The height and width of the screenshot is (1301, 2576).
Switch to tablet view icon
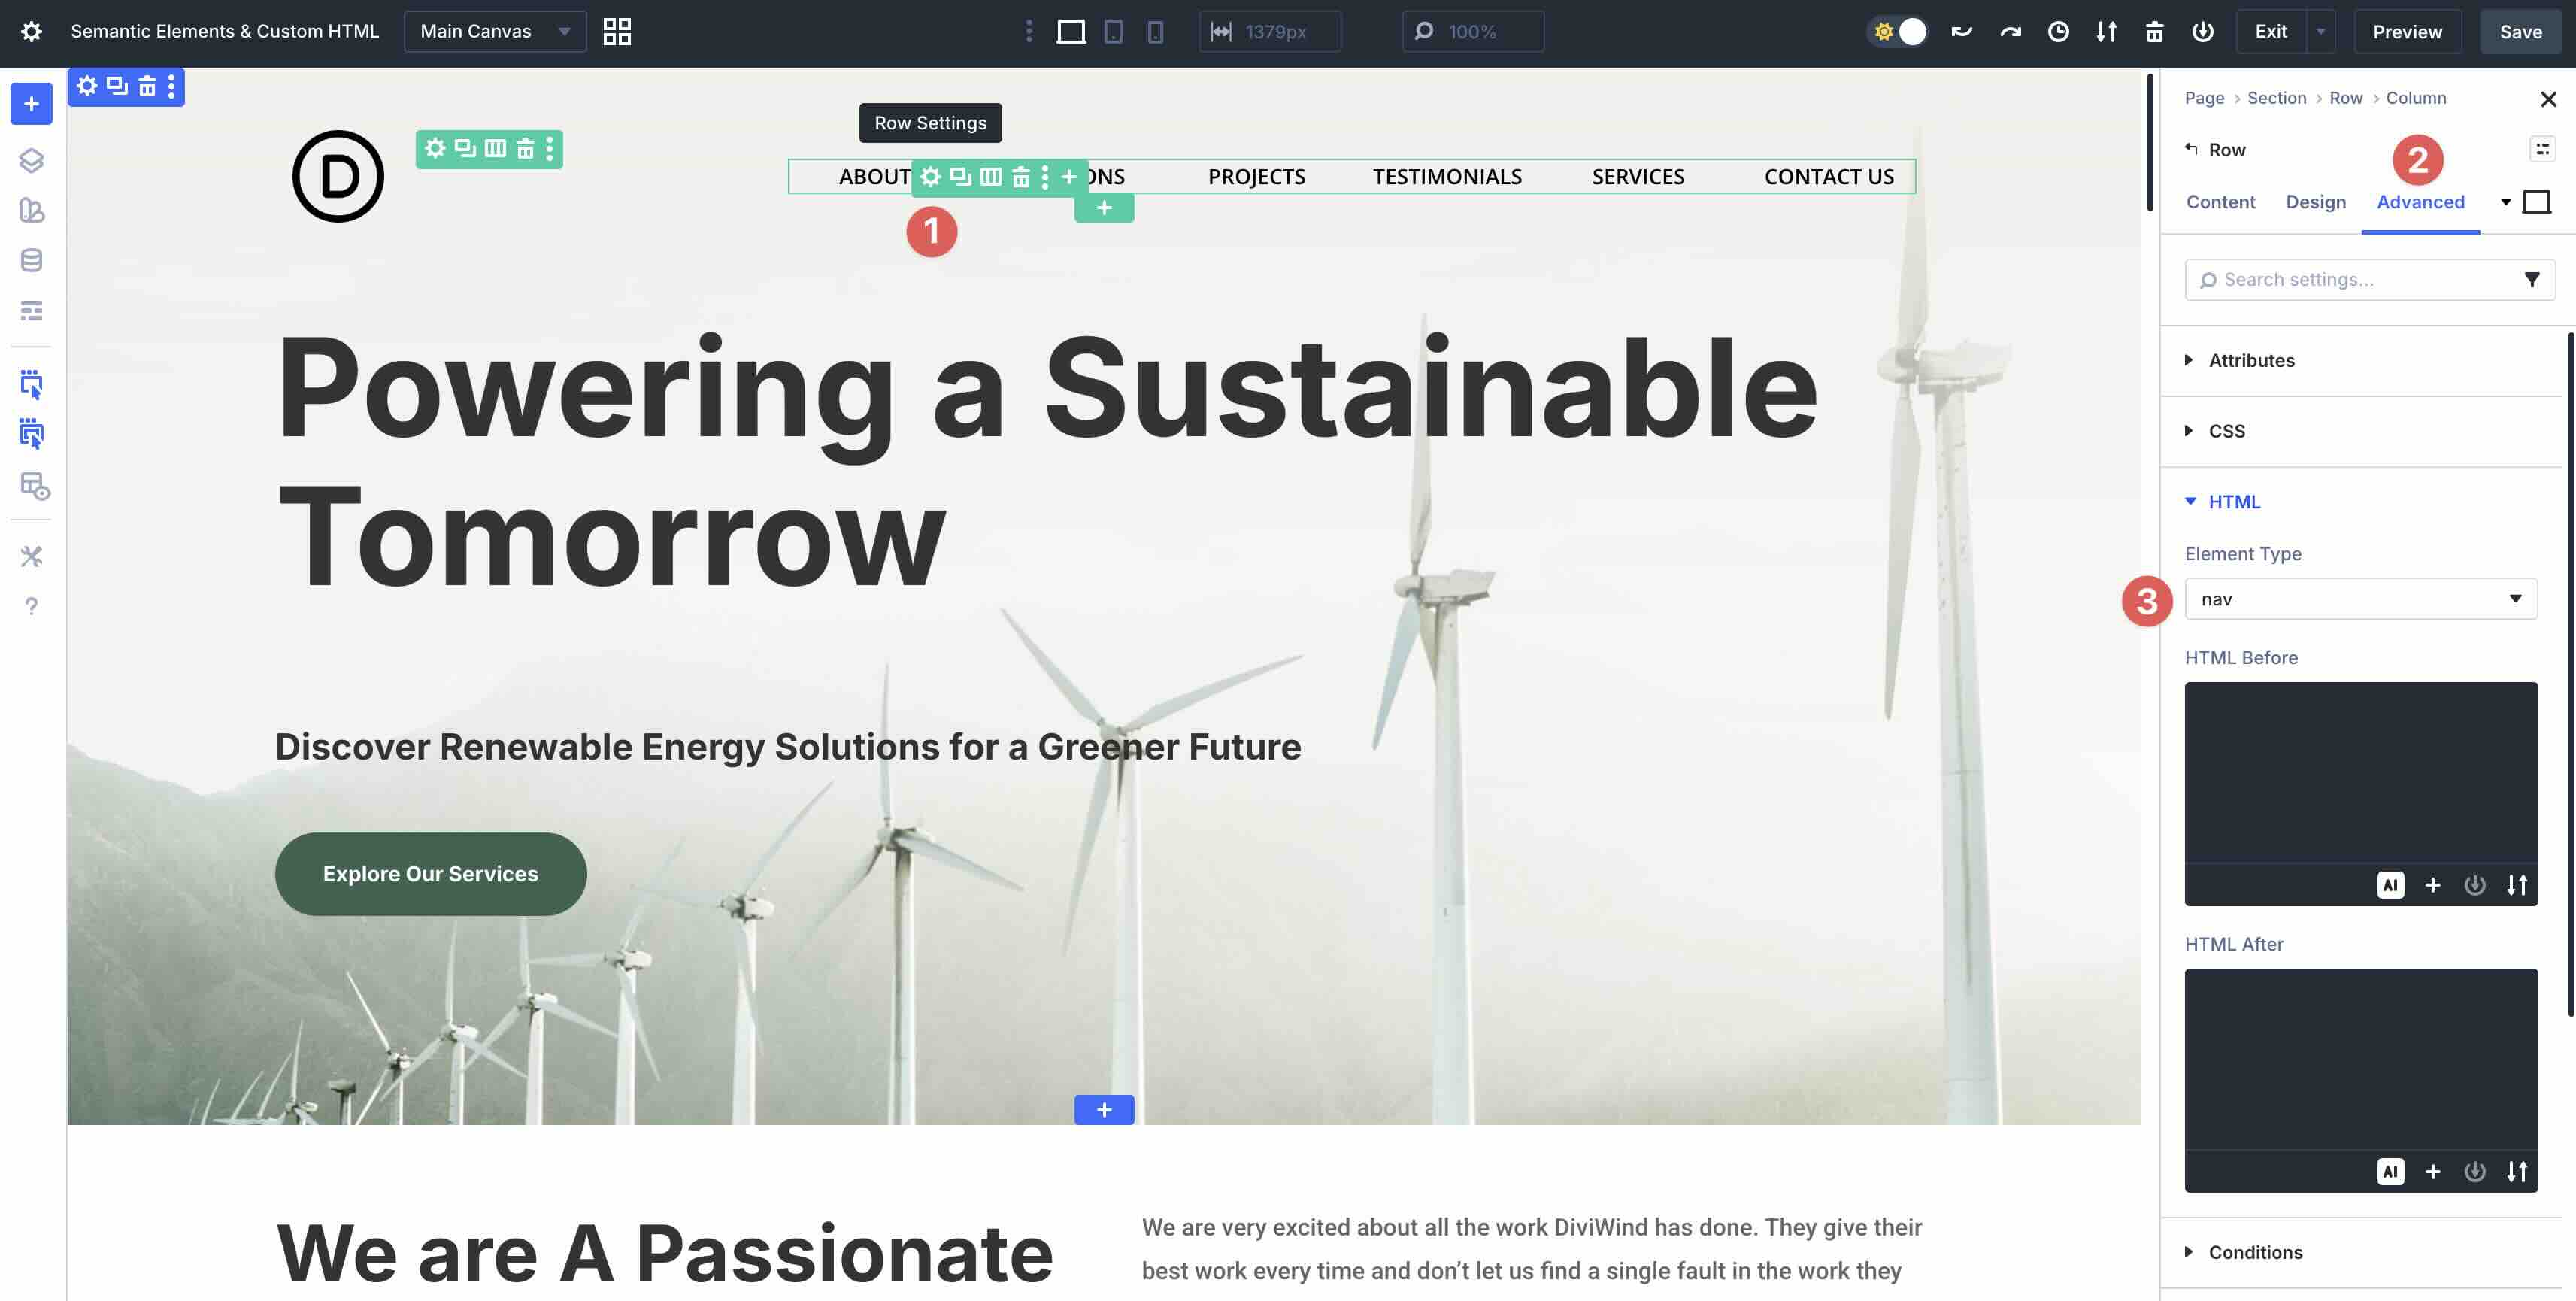tap(1113, 31)
